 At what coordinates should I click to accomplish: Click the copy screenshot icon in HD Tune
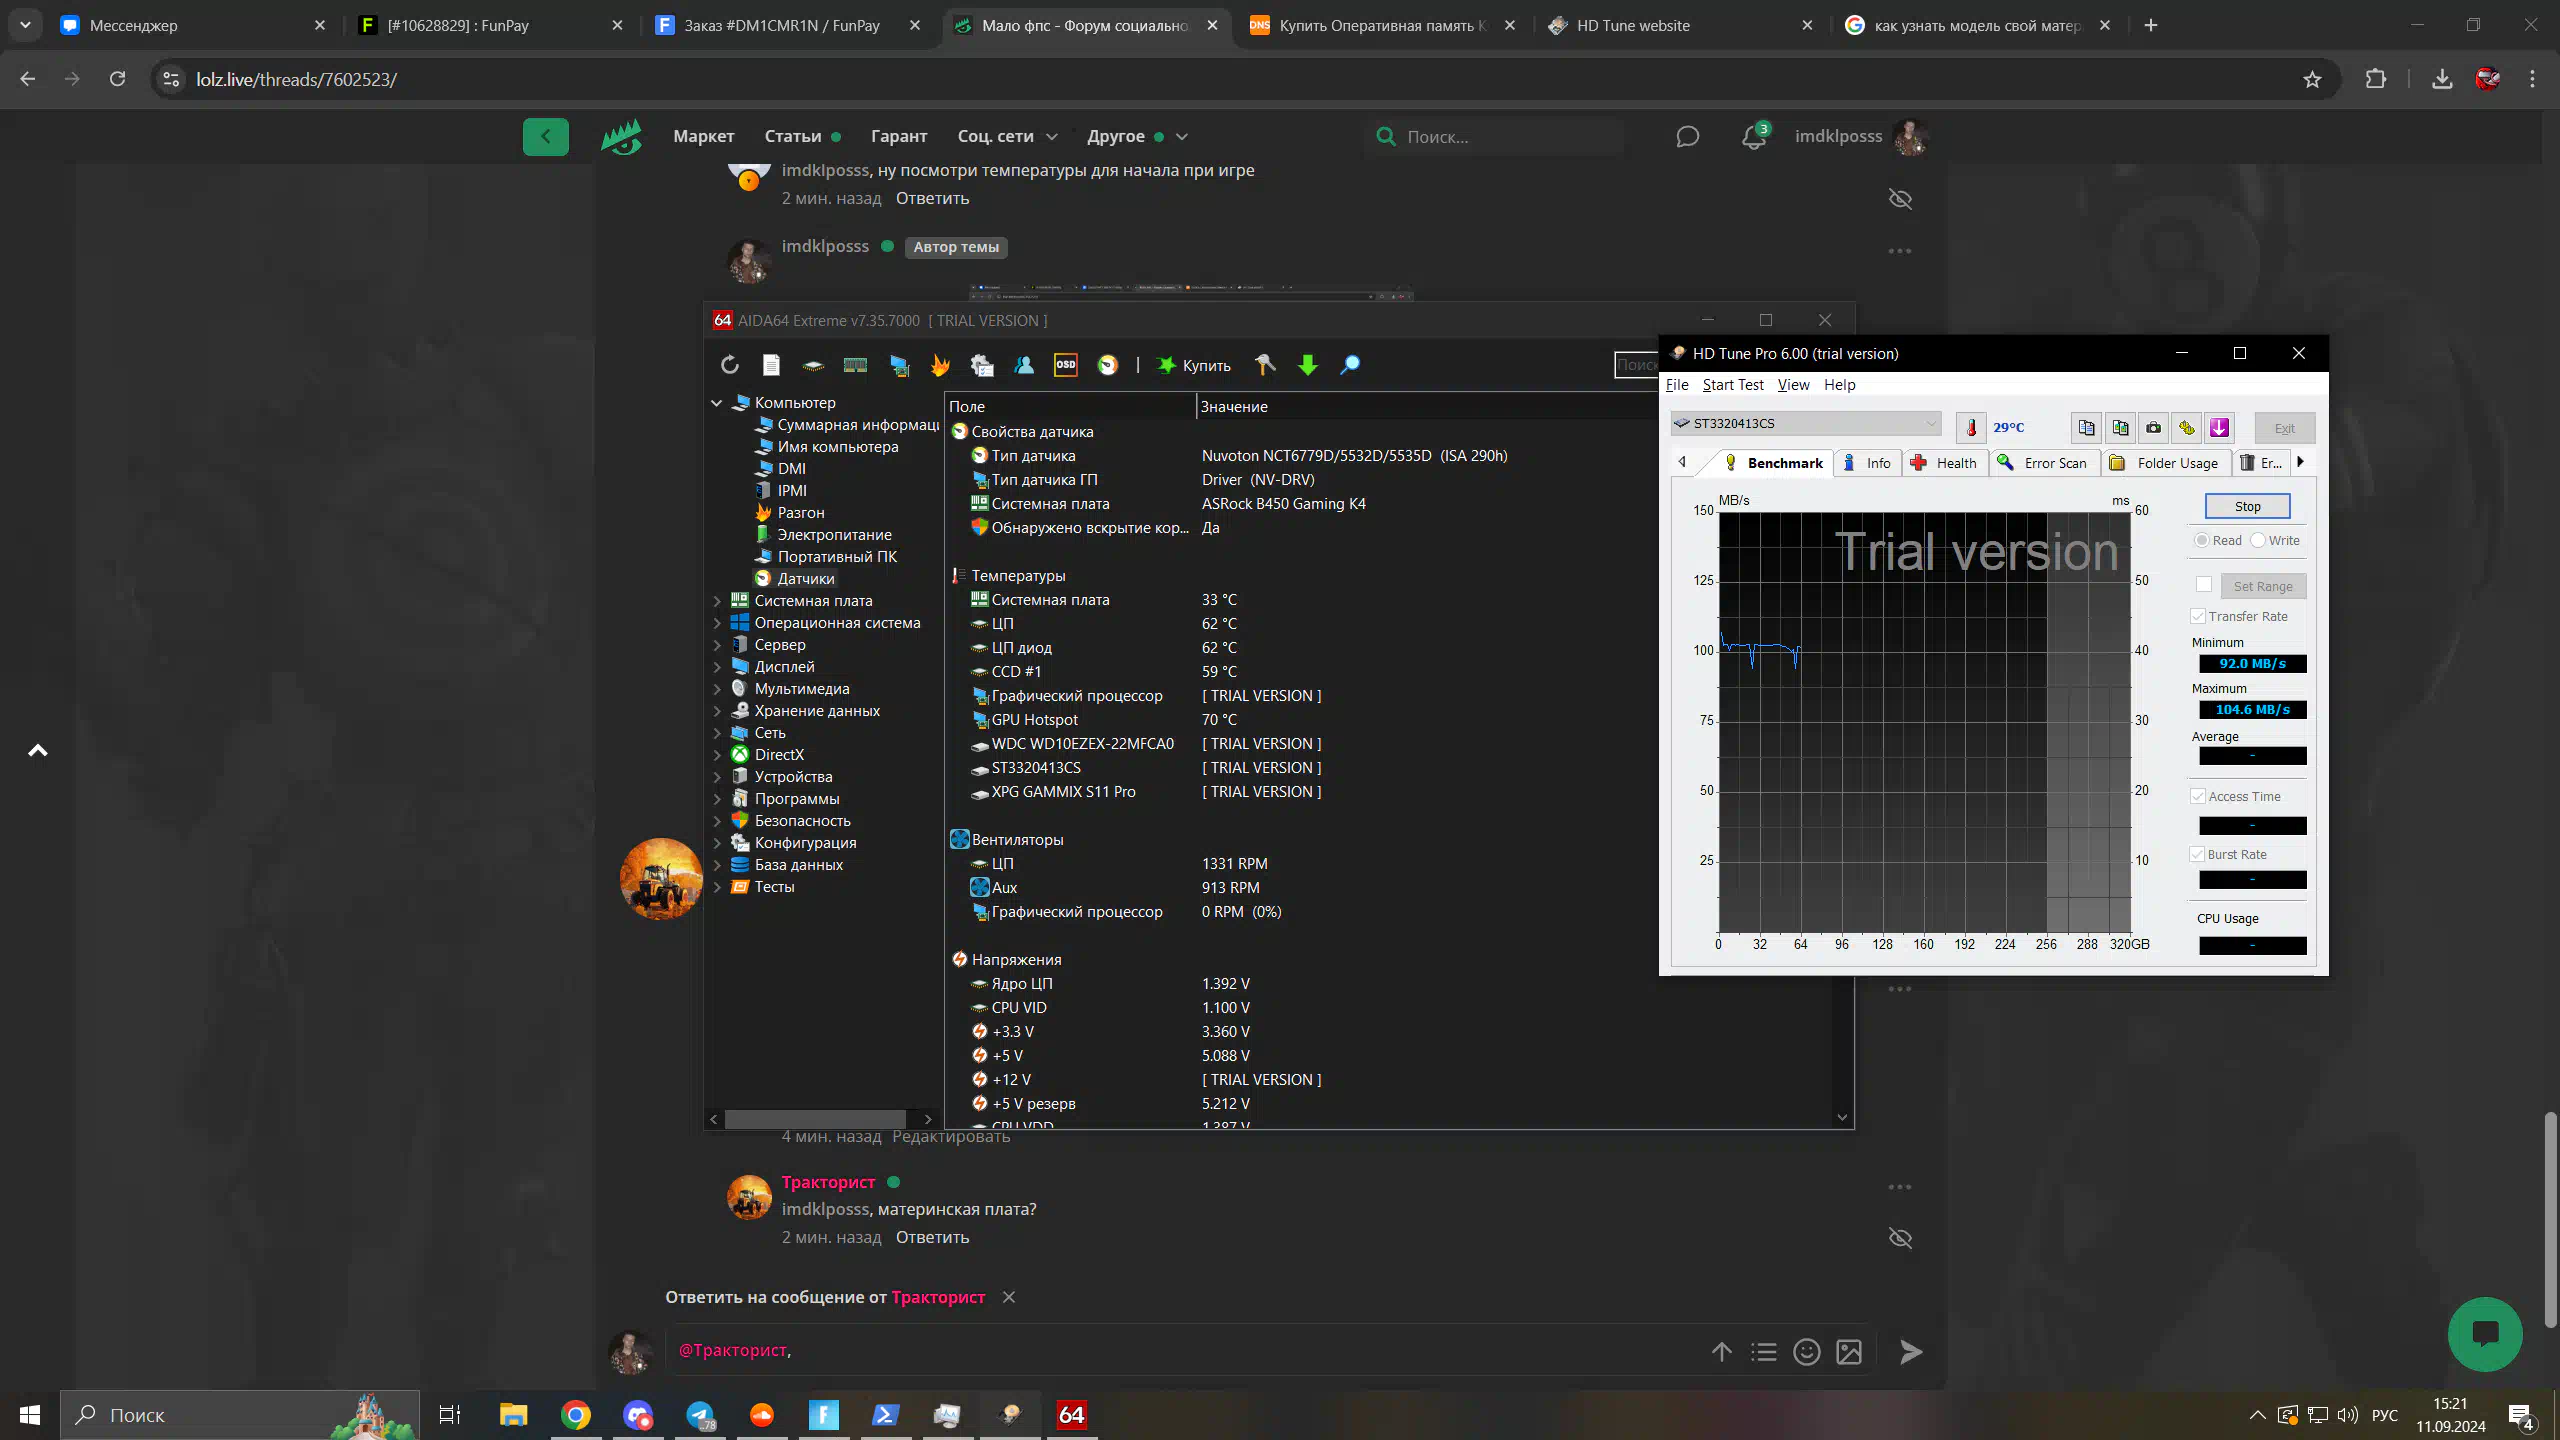pos(2120,427)
